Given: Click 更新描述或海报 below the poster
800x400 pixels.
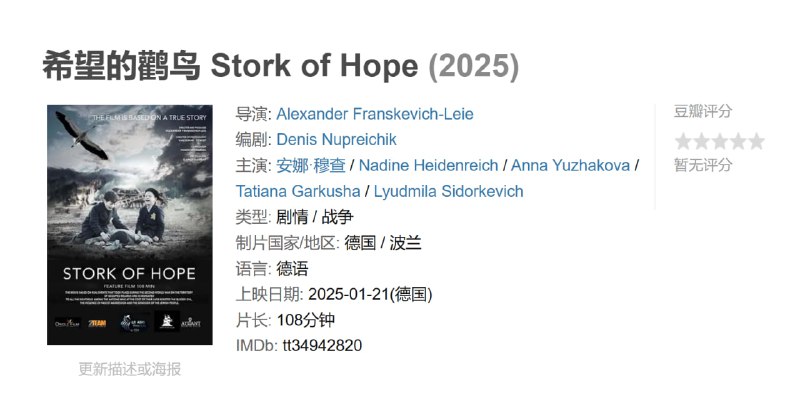Looking at the screenshot, I should (x=130, y=369).
